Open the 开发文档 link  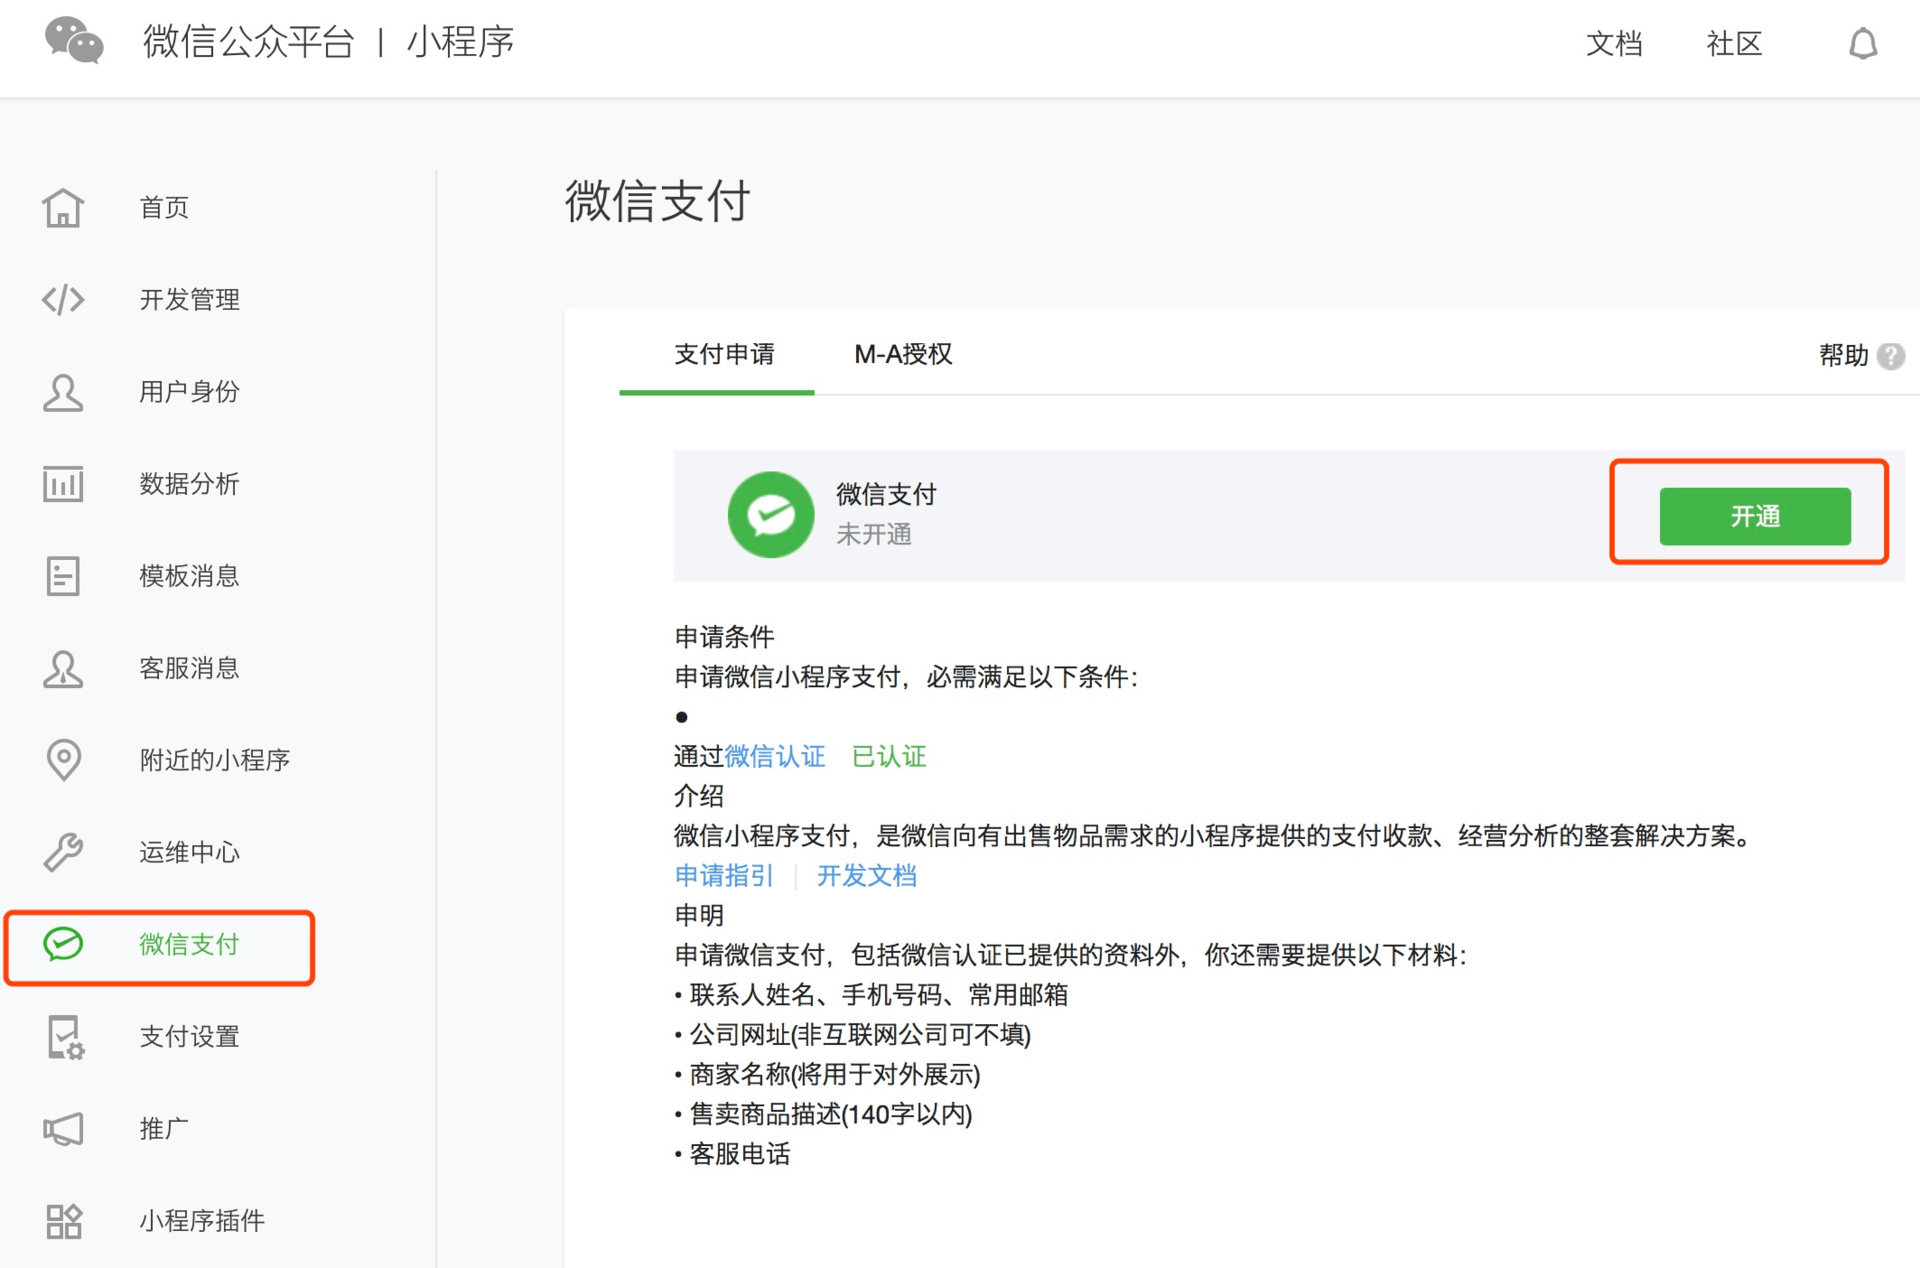[866, 876]
